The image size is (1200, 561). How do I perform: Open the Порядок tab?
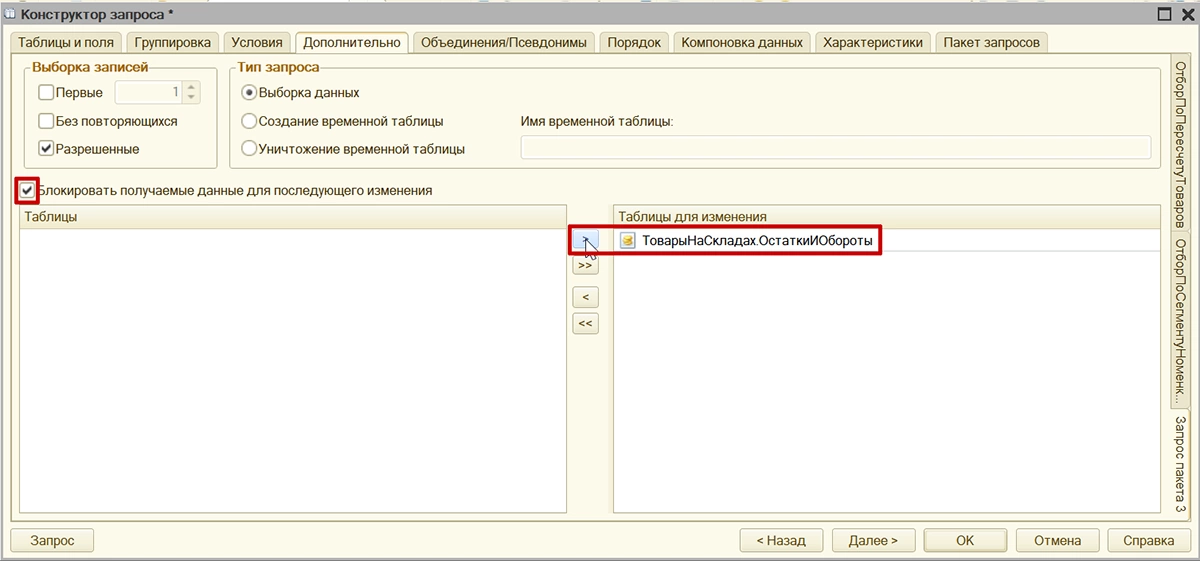point(635,42)
